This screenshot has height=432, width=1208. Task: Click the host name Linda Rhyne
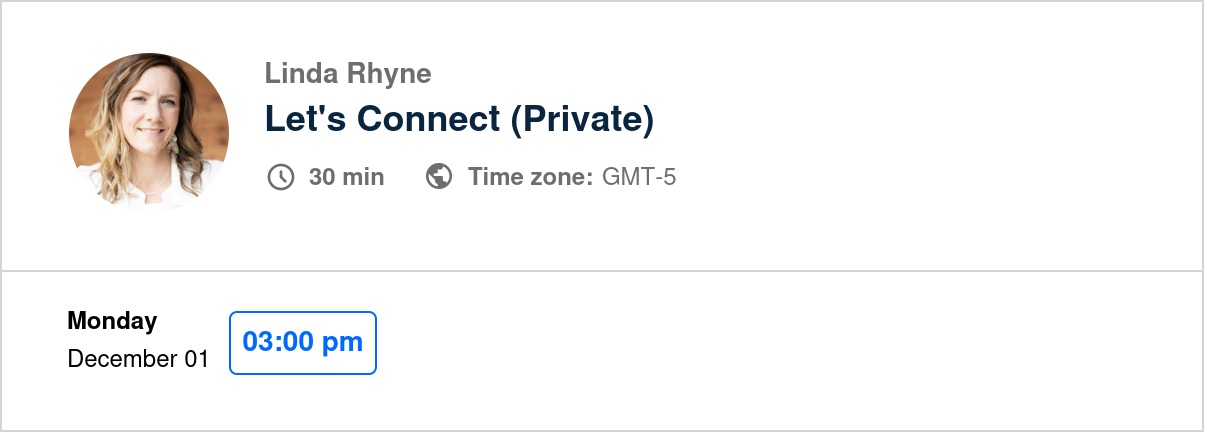click(348, 73)
